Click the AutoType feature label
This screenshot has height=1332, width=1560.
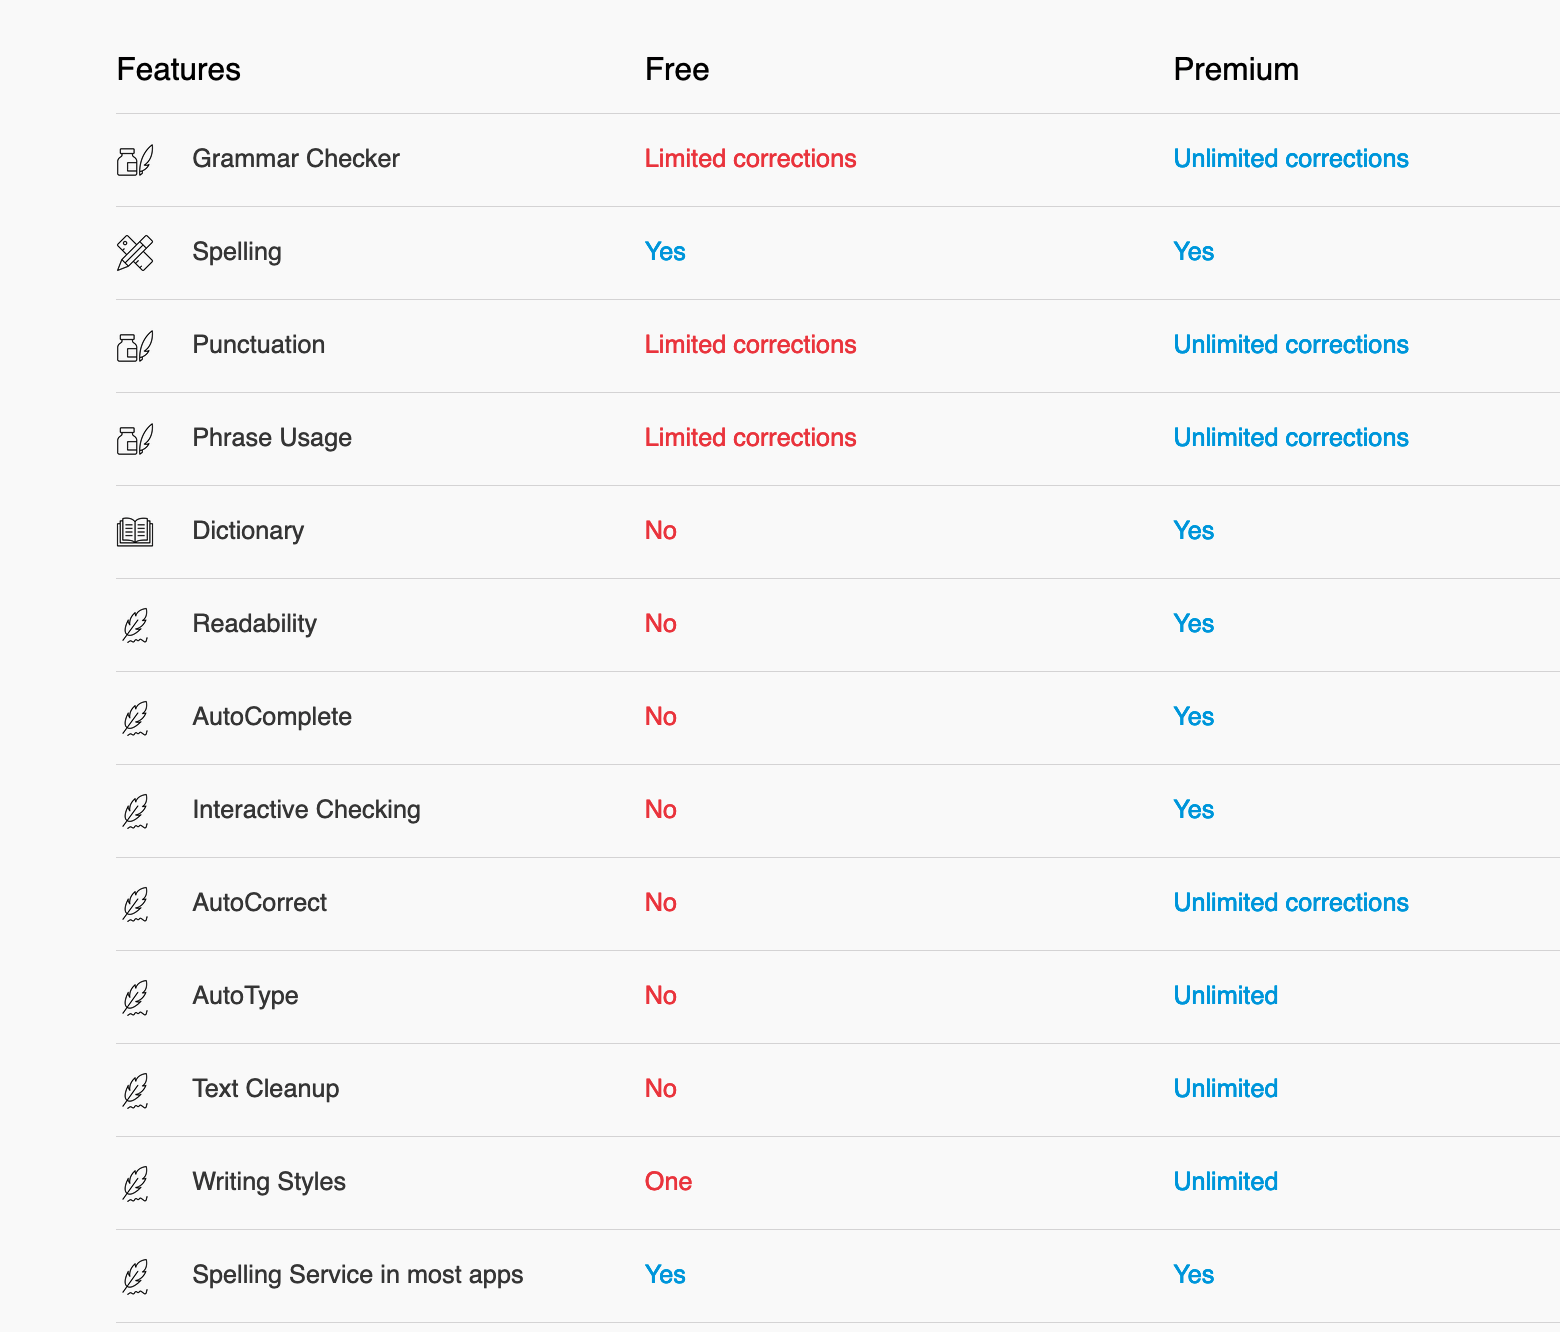(246, 996)
